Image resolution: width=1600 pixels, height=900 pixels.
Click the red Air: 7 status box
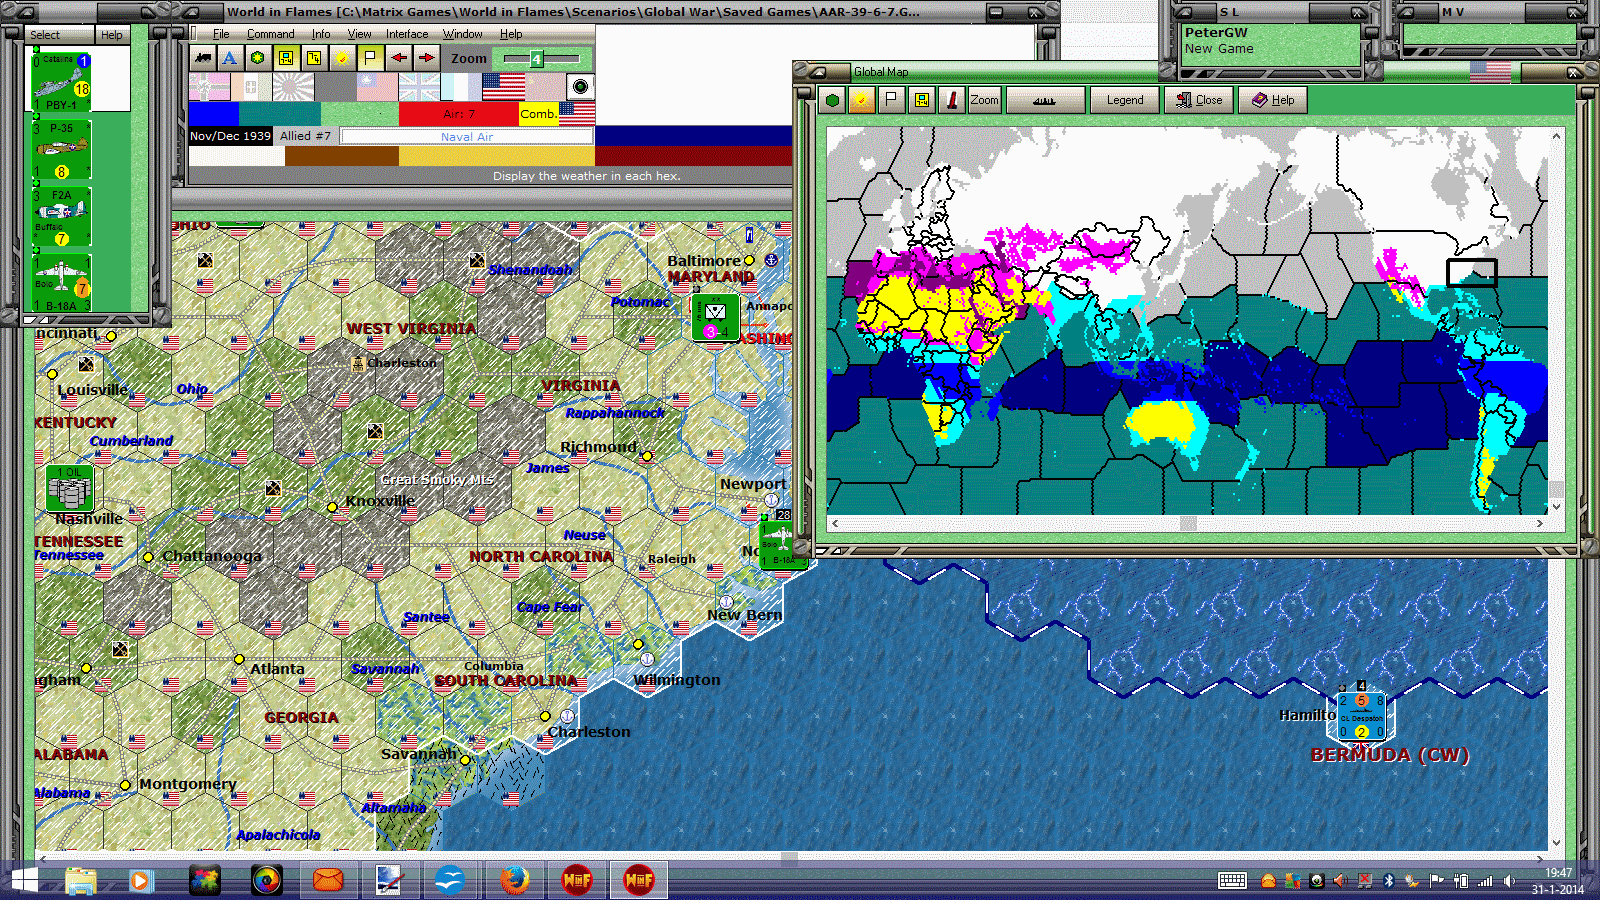[x=458, y=114]
